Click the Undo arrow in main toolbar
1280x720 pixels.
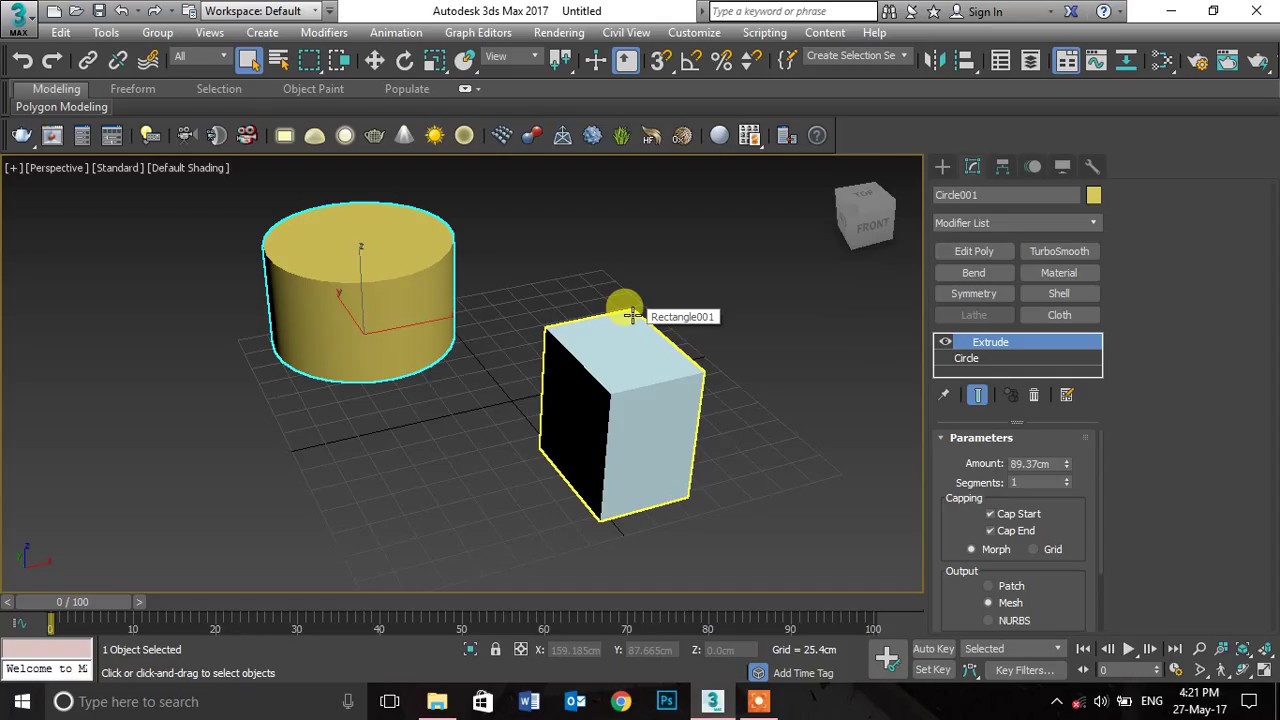pyautogui.click(x=22, y=60)
